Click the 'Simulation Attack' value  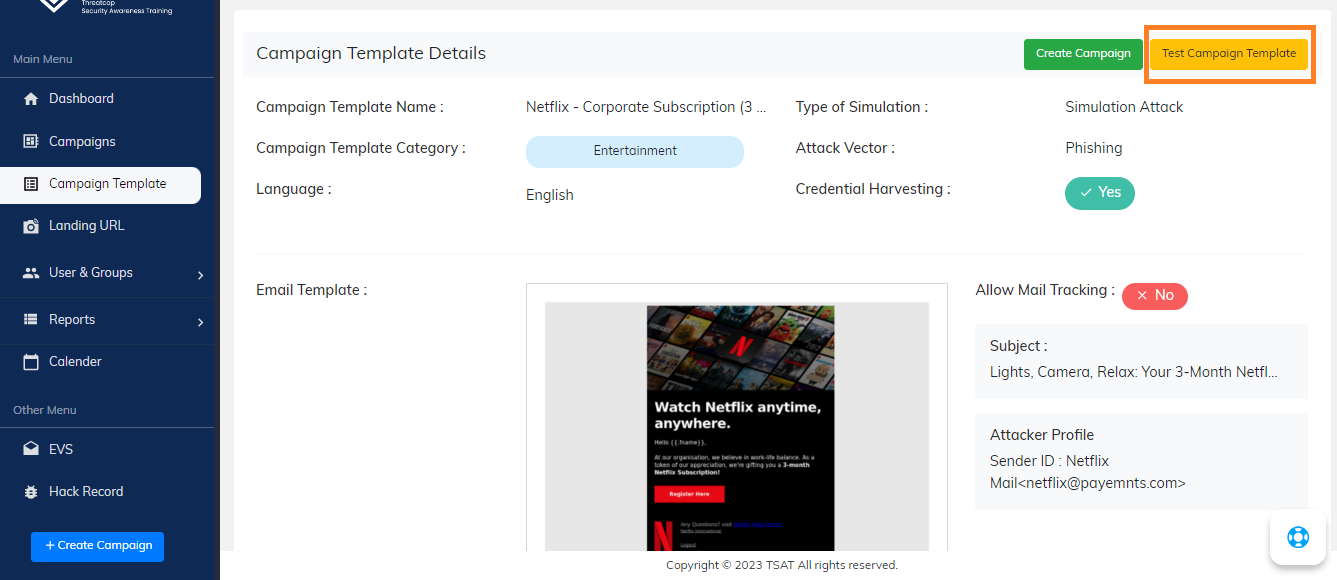coord(1124,107)
